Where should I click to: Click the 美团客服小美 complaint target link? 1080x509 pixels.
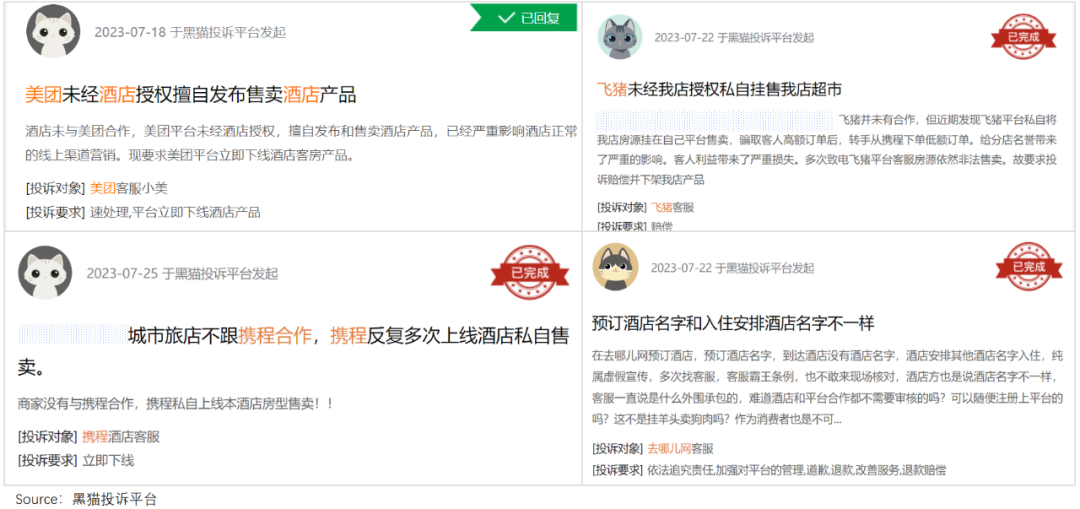[x=129, y=188]
